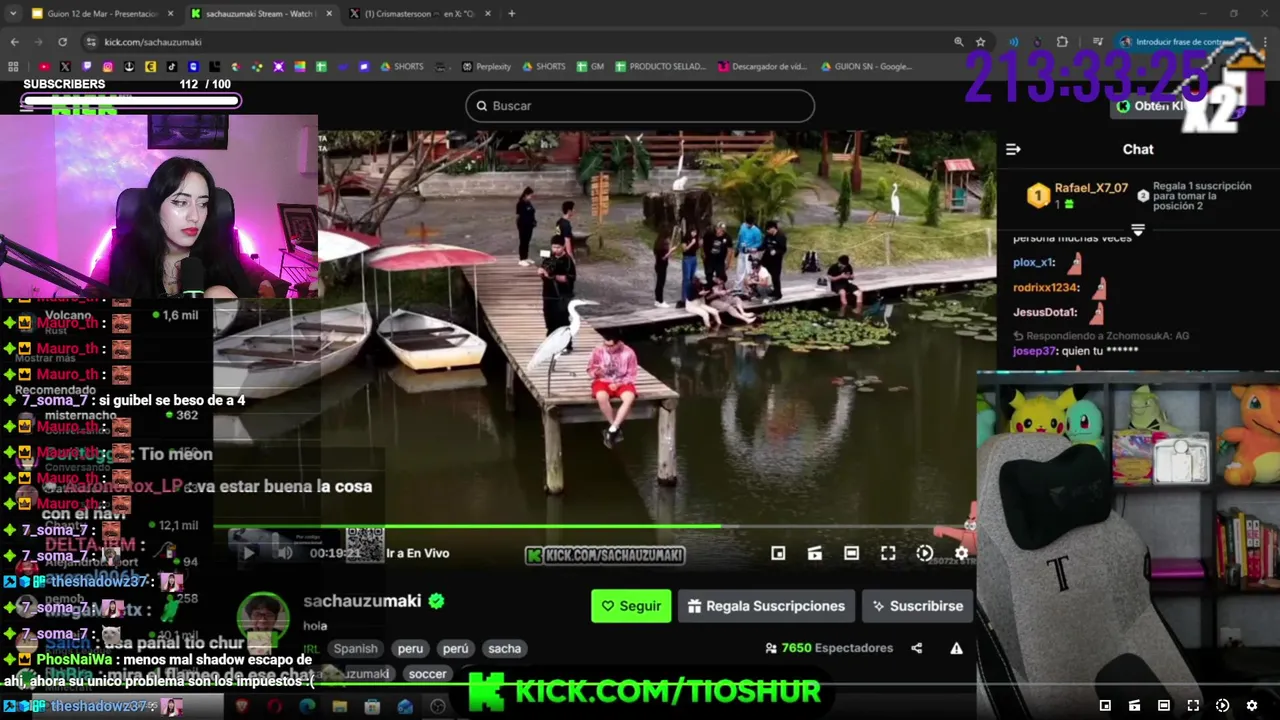Click plox_x1 username in chat
Image resolution: width=1280 pixels, height=720 pixels.
pos(1034,262)
